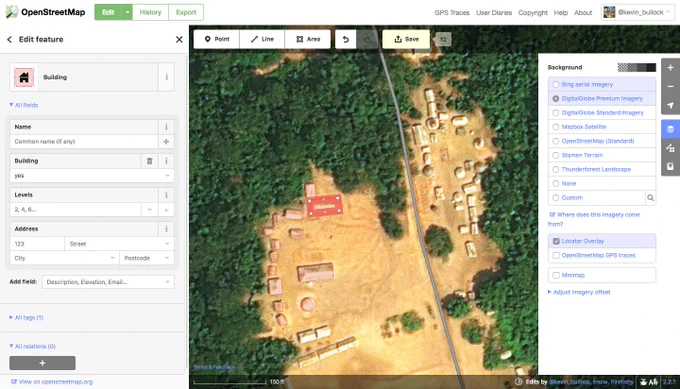Collapse the All fields section
Screen dimensions: 680x389
pos(24,105)
